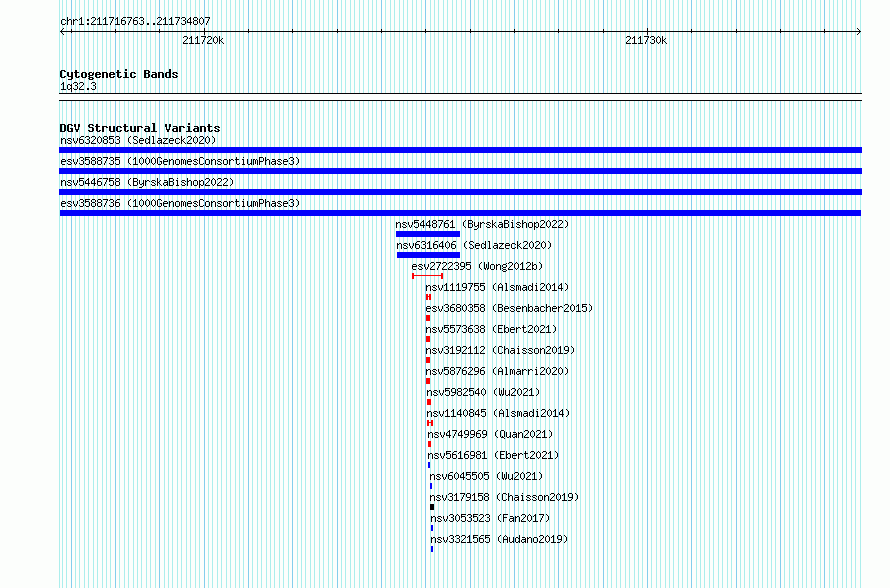This screenshot has height=588, width=890.
Task: Open variant label nsv5573638 (Ebert2021)
Action: tap(492, 329)
